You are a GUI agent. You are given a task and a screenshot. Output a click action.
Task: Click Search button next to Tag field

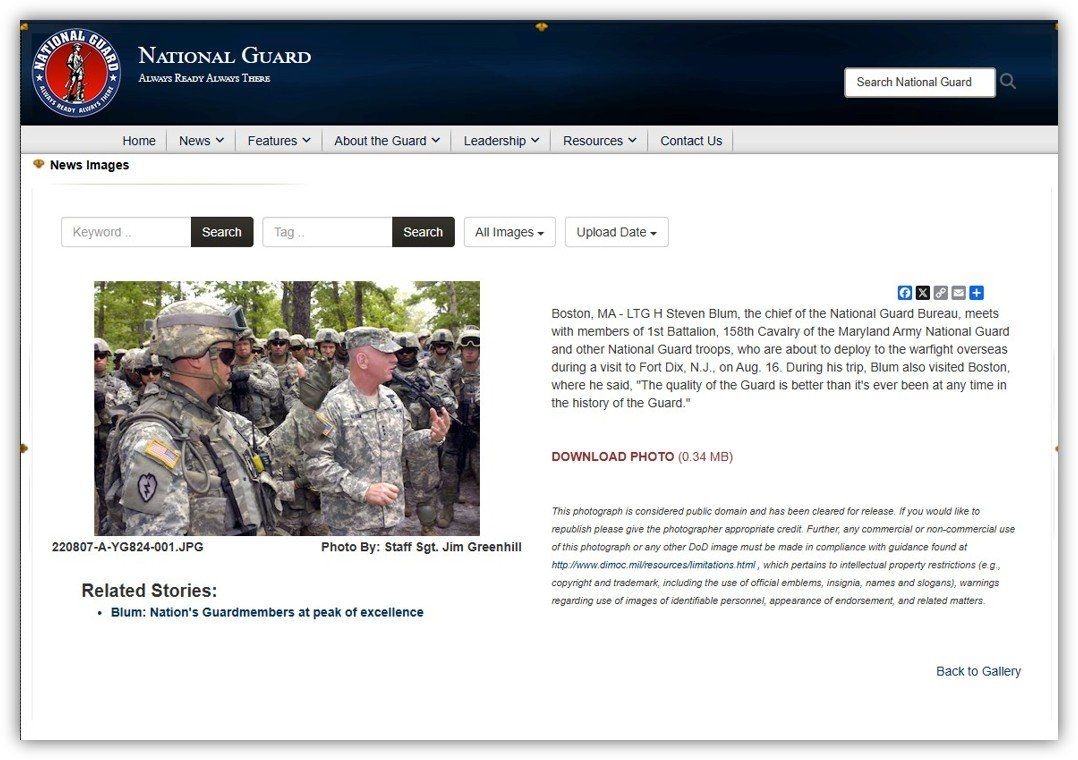[423, 232]
